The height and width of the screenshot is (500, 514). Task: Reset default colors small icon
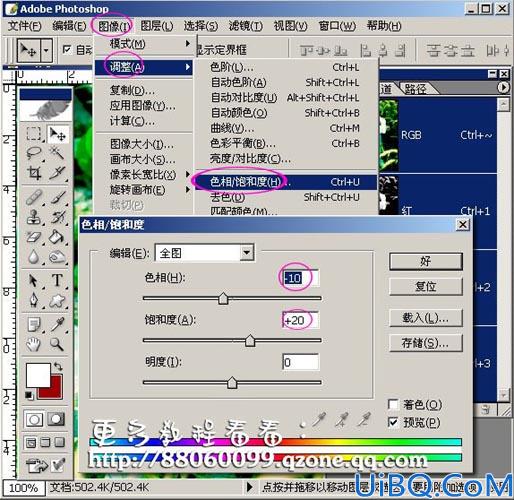coord(29,395)
